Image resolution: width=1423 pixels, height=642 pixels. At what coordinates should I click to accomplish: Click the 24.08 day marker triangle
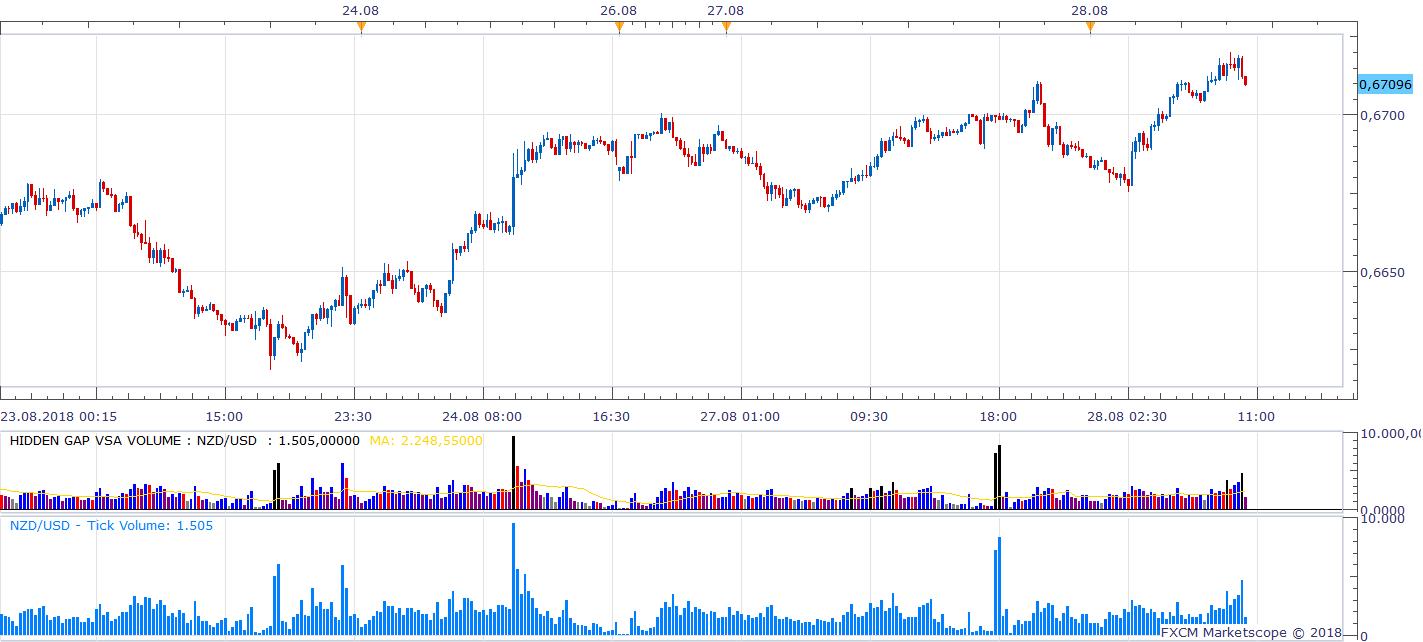pos(361,28)
